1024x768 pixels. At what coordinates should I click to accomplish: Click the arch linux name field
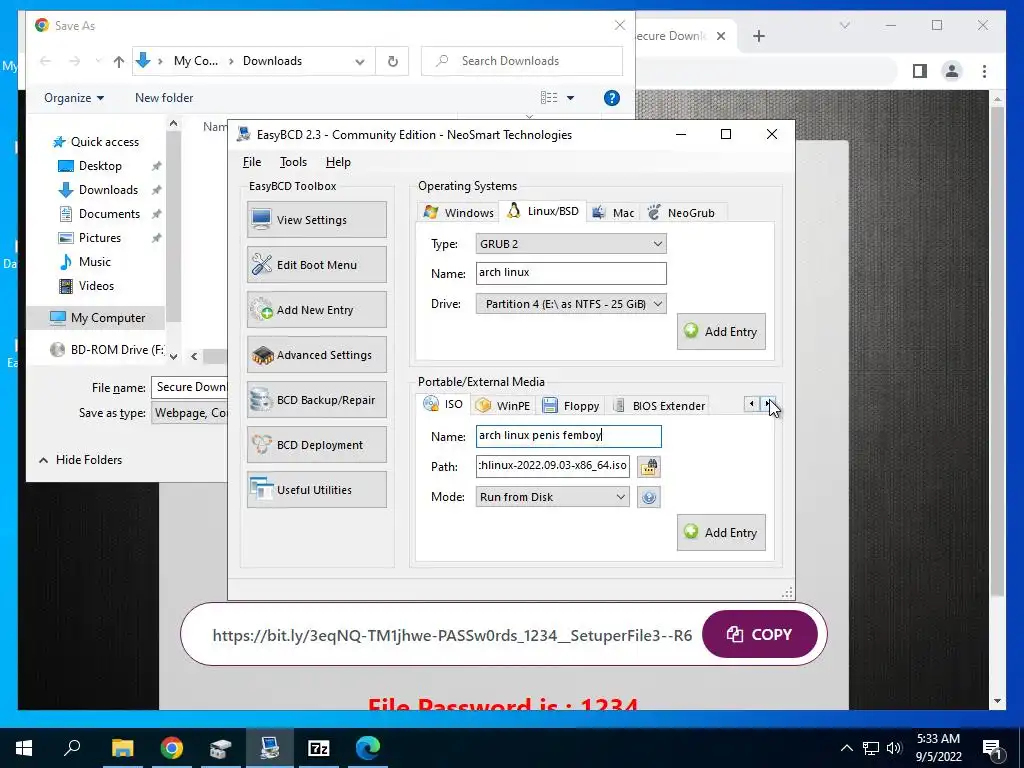tap(571, 273)
